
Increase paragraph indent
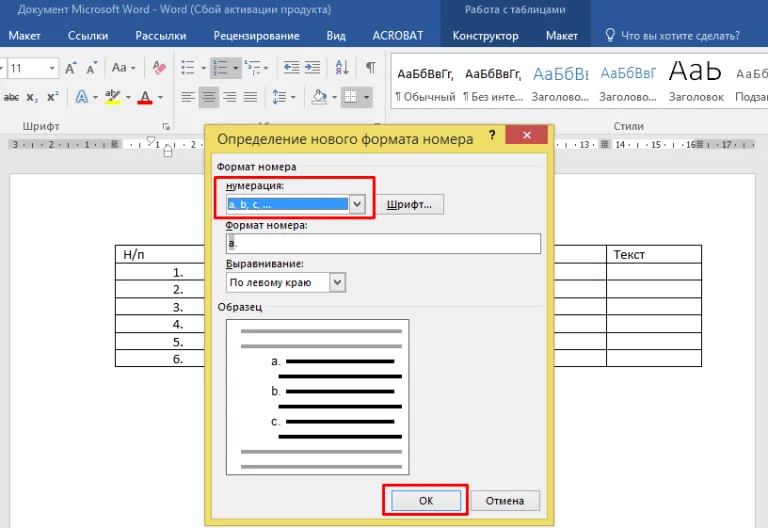(x=312, y=68)
